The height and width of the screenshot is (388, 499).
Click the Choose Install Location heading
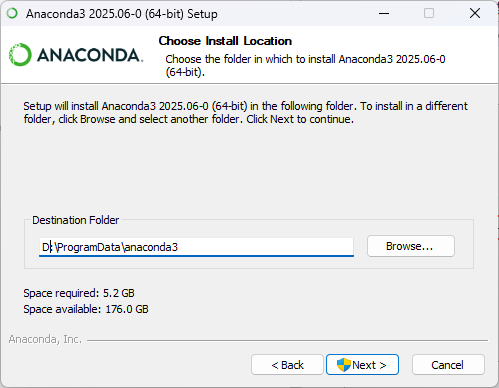[225, 41]
